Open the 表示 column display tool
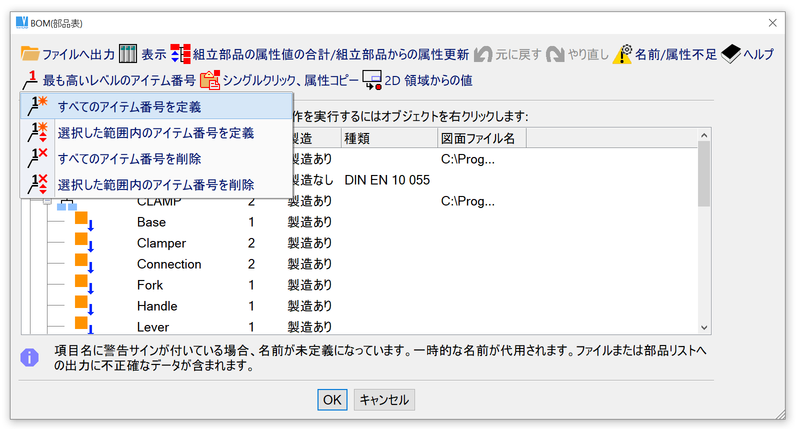This screenshot has height=429, width=797. [x=128, y=54]
